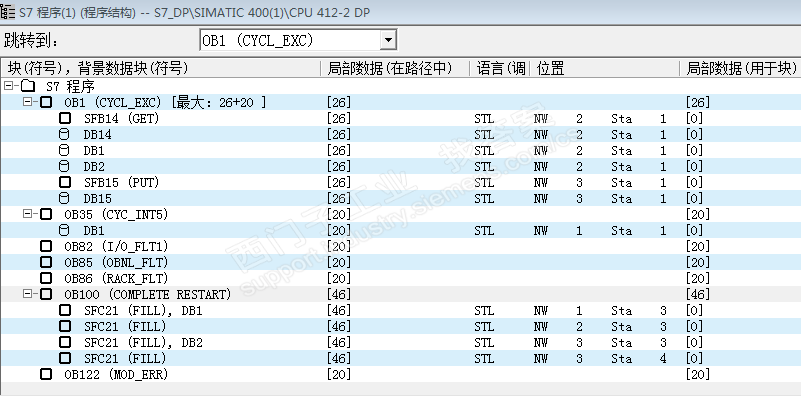Select the SFC21 (FILL), DB2 row
Image resolution: width=801 pixels, height=396 pixels.
(x=400, y=342)
